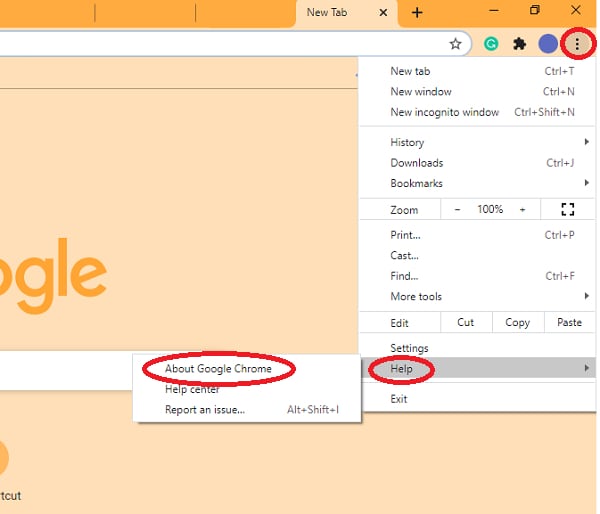Click the blue profile avatar

pyautogui.click(x=548, y=44)
